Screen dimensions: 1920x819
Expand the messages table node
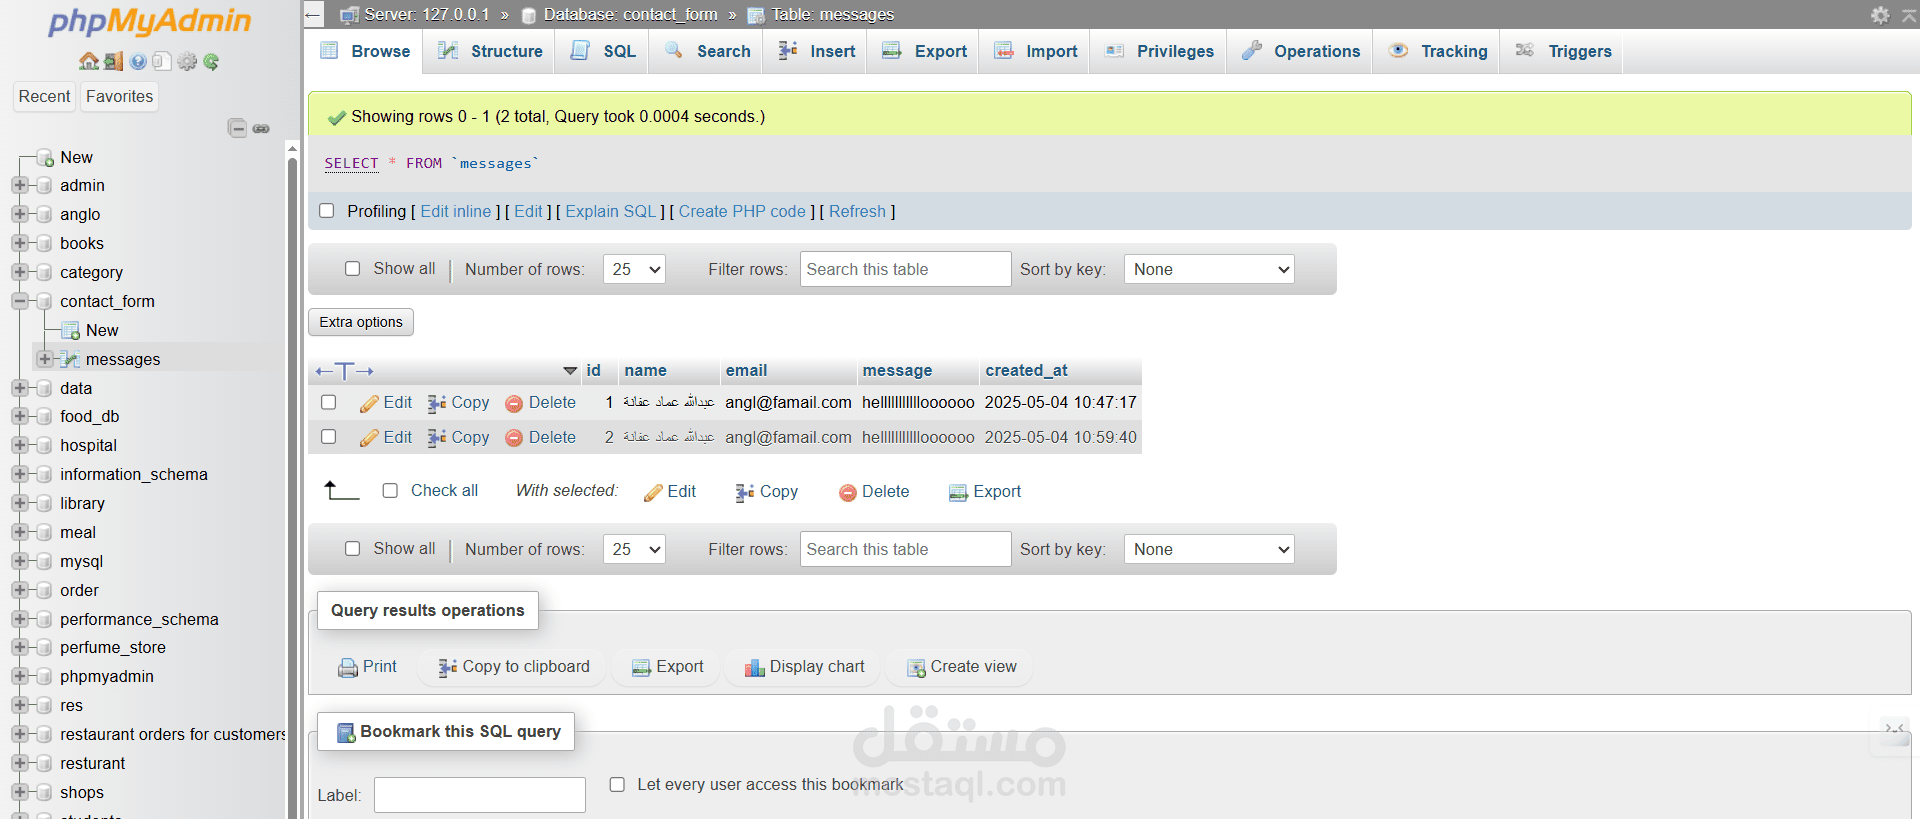[x=45, y=359]
